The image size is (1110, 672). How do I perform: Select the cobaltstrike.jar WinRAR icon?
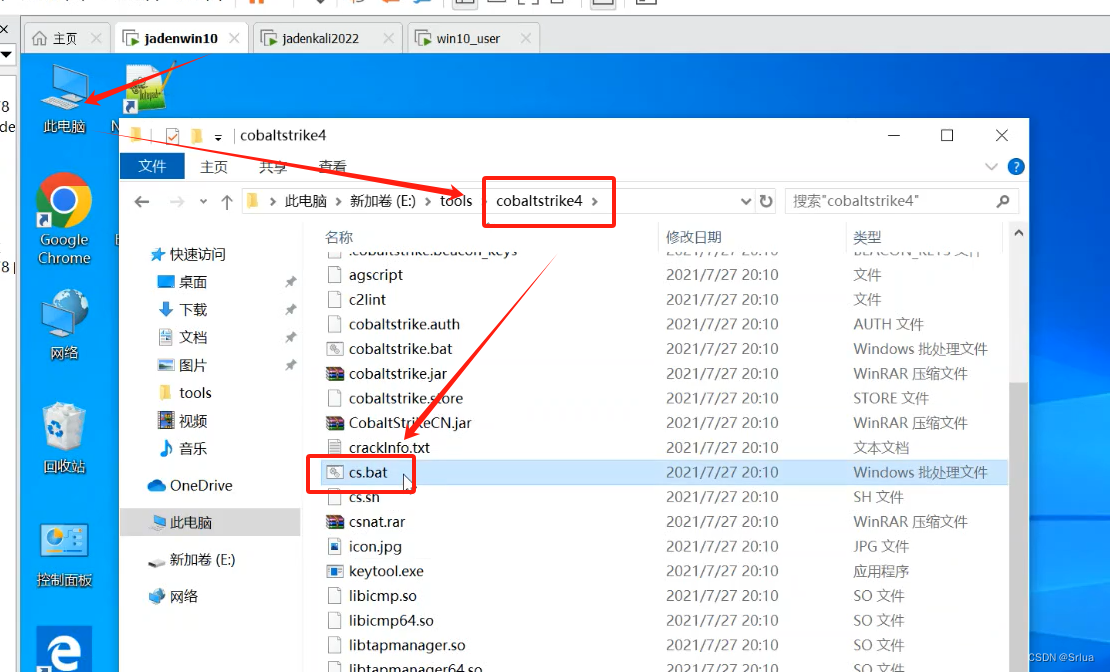tap(335, 373)
